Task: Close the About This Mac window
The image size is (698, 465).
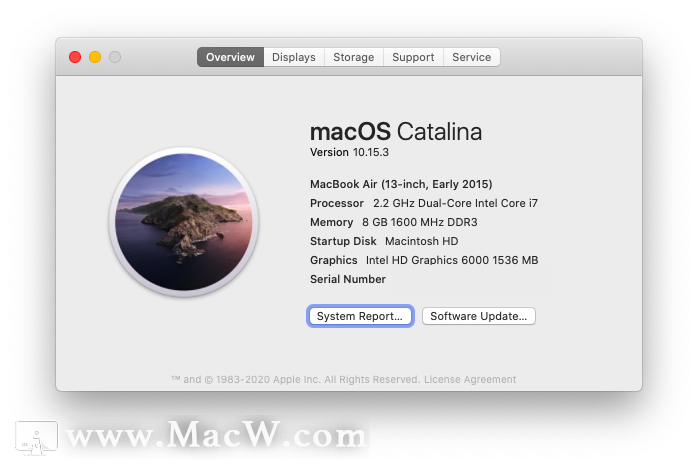Action: (75, 57)
